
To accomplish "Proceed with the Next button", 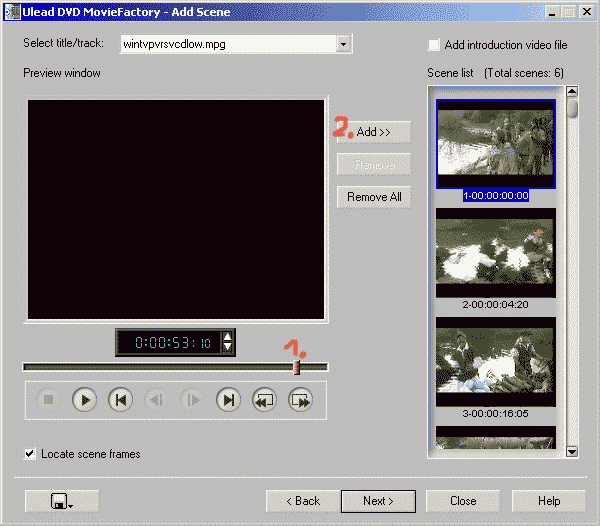I will [x=378, y=501].
